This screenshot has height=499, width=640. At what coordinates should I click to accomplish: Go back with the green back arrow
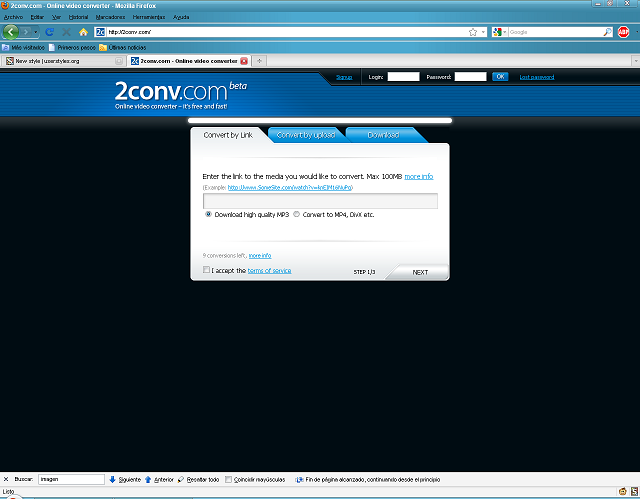pyautogui.click(x=11, y=32)
